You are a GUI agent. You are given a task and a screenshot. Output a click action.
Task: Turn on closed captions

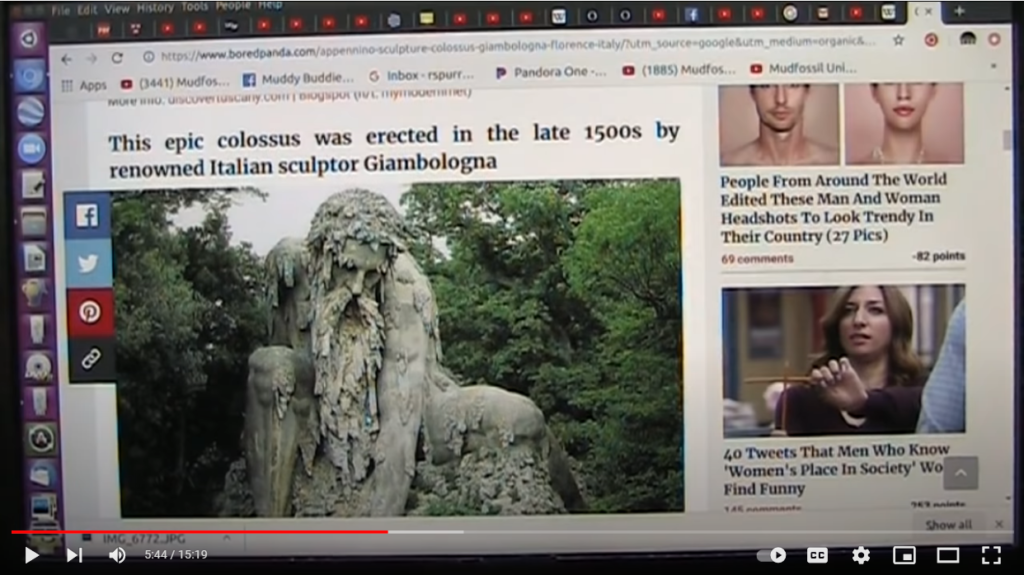tap(817, 555)
